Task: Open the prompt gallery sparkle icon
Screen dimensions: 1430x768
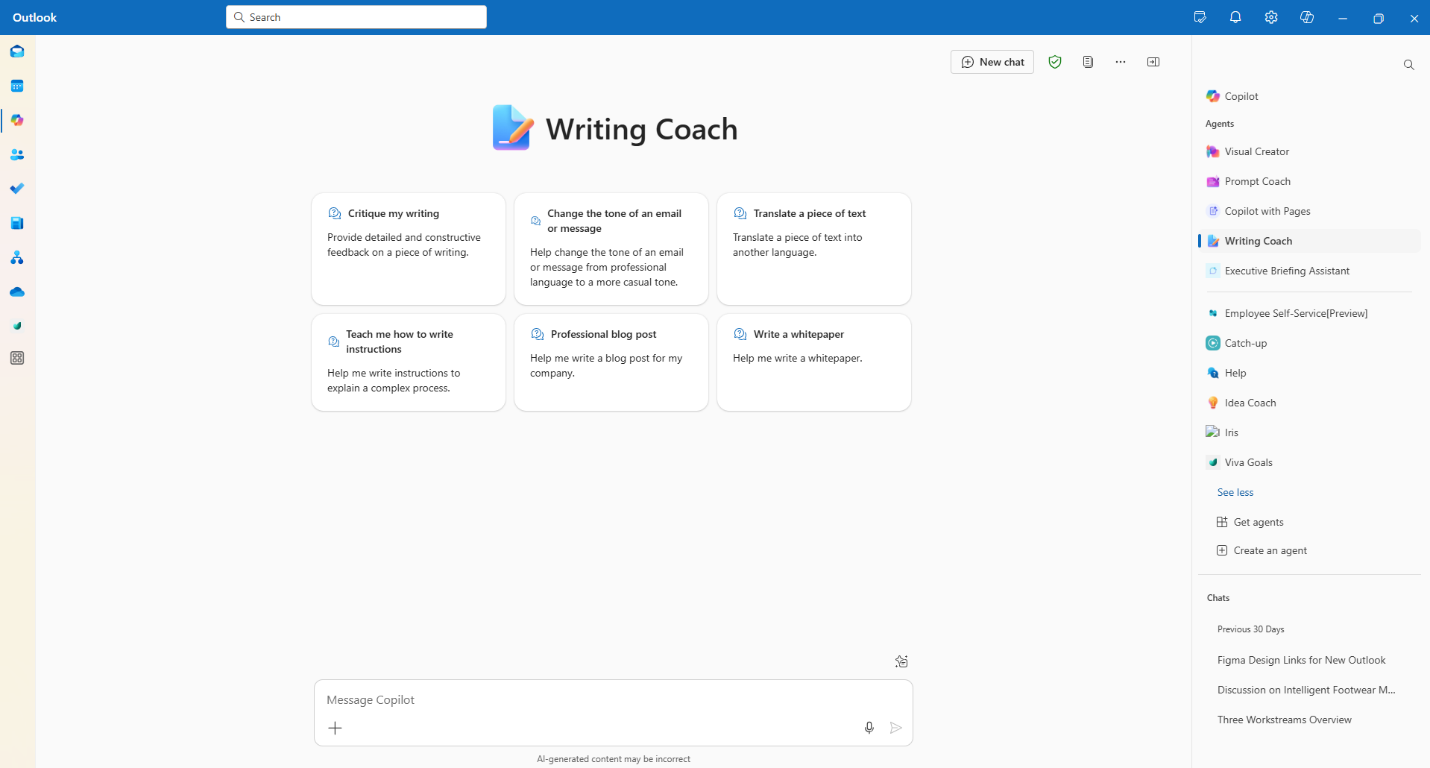Action: [901, 661]
